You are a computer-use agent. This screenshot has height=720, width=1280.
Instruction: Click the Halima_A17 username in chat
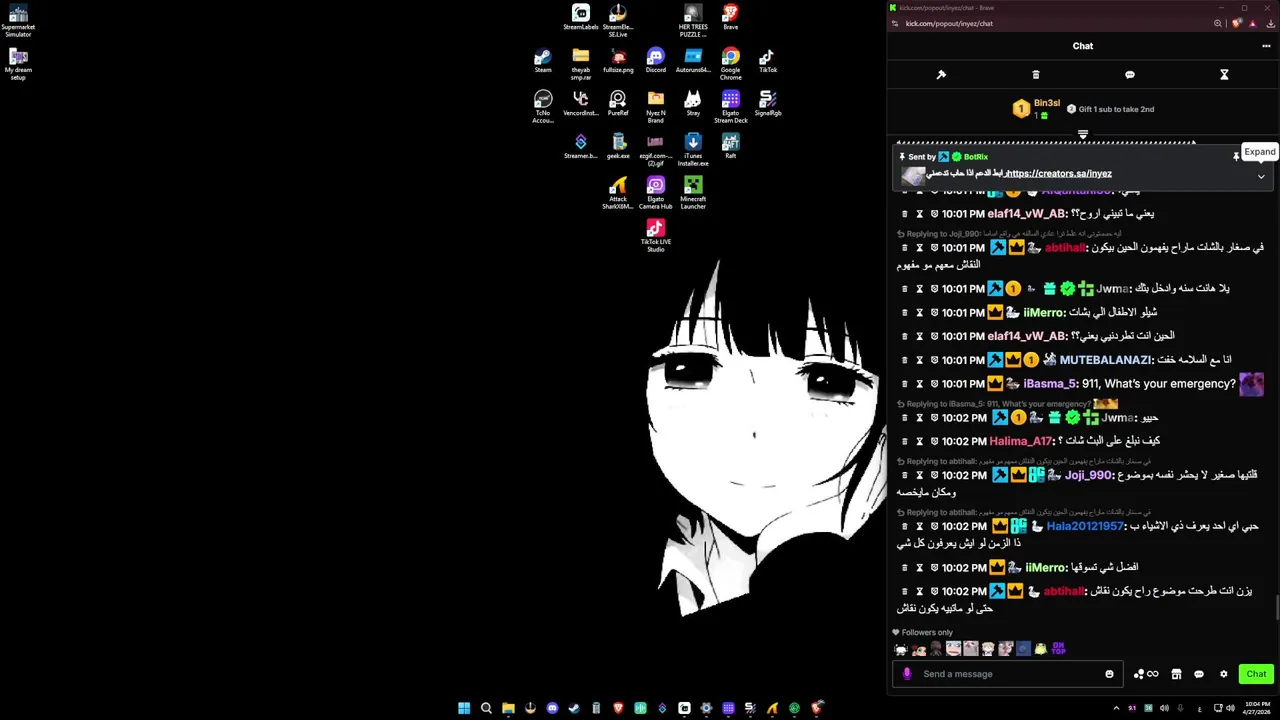click(1021, 441)
